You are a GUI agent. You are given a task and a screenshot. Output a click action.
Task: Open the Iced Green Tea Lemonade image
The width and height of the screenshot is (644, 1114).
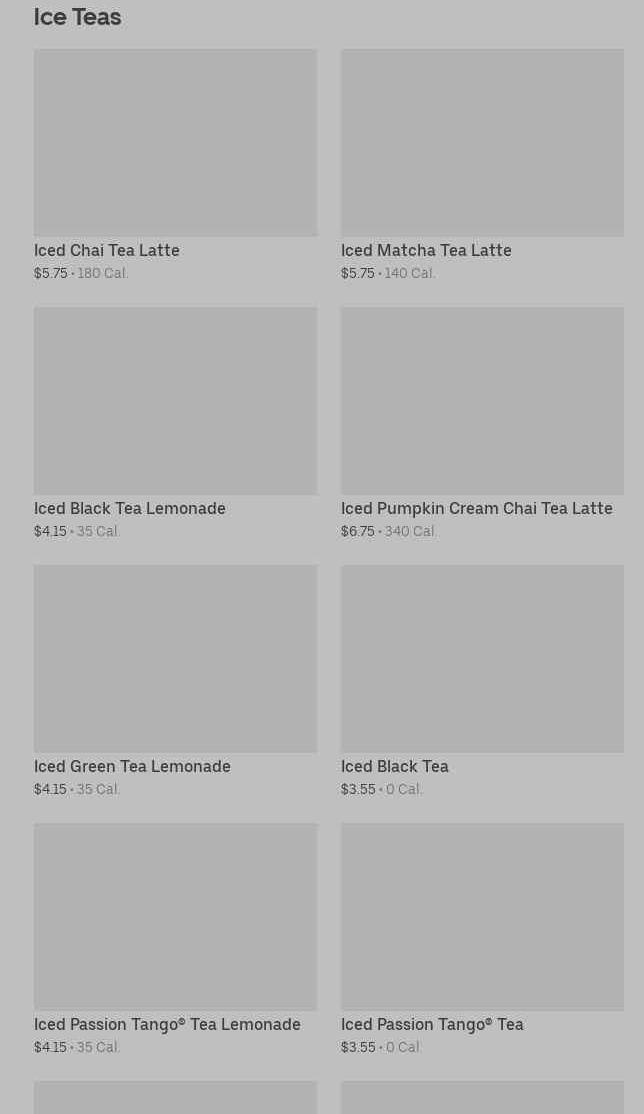[176, 659]
